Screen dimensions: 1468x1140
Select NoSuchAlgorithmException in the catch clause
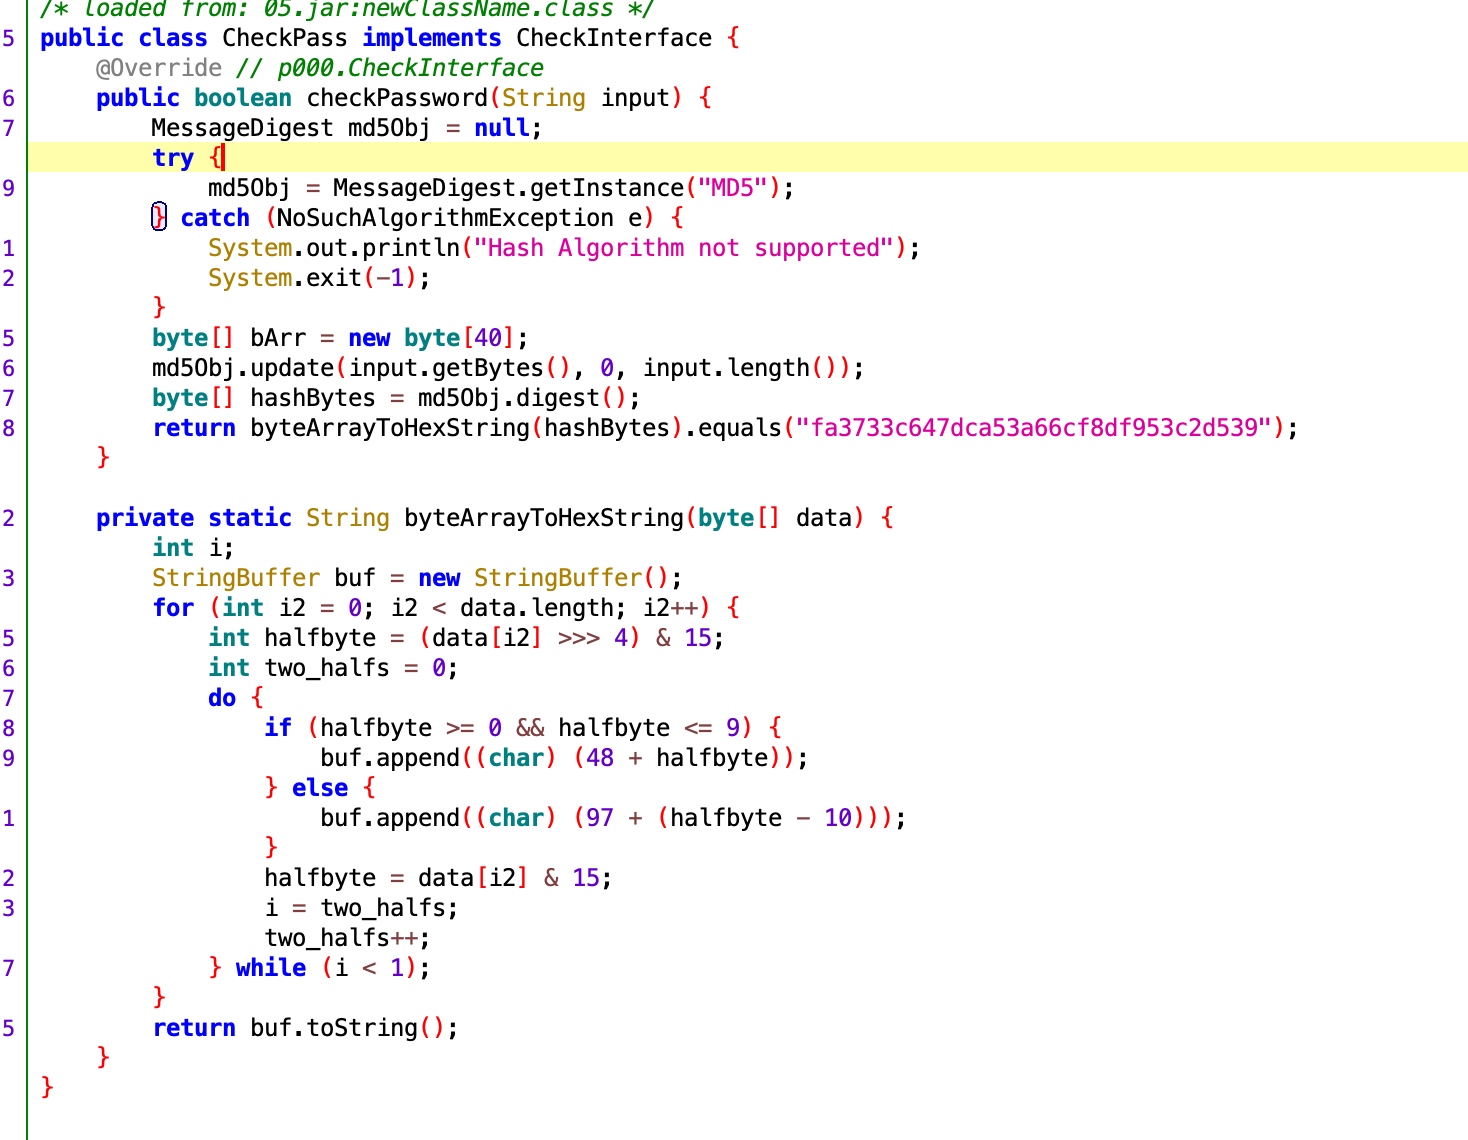tap(445, 218)
